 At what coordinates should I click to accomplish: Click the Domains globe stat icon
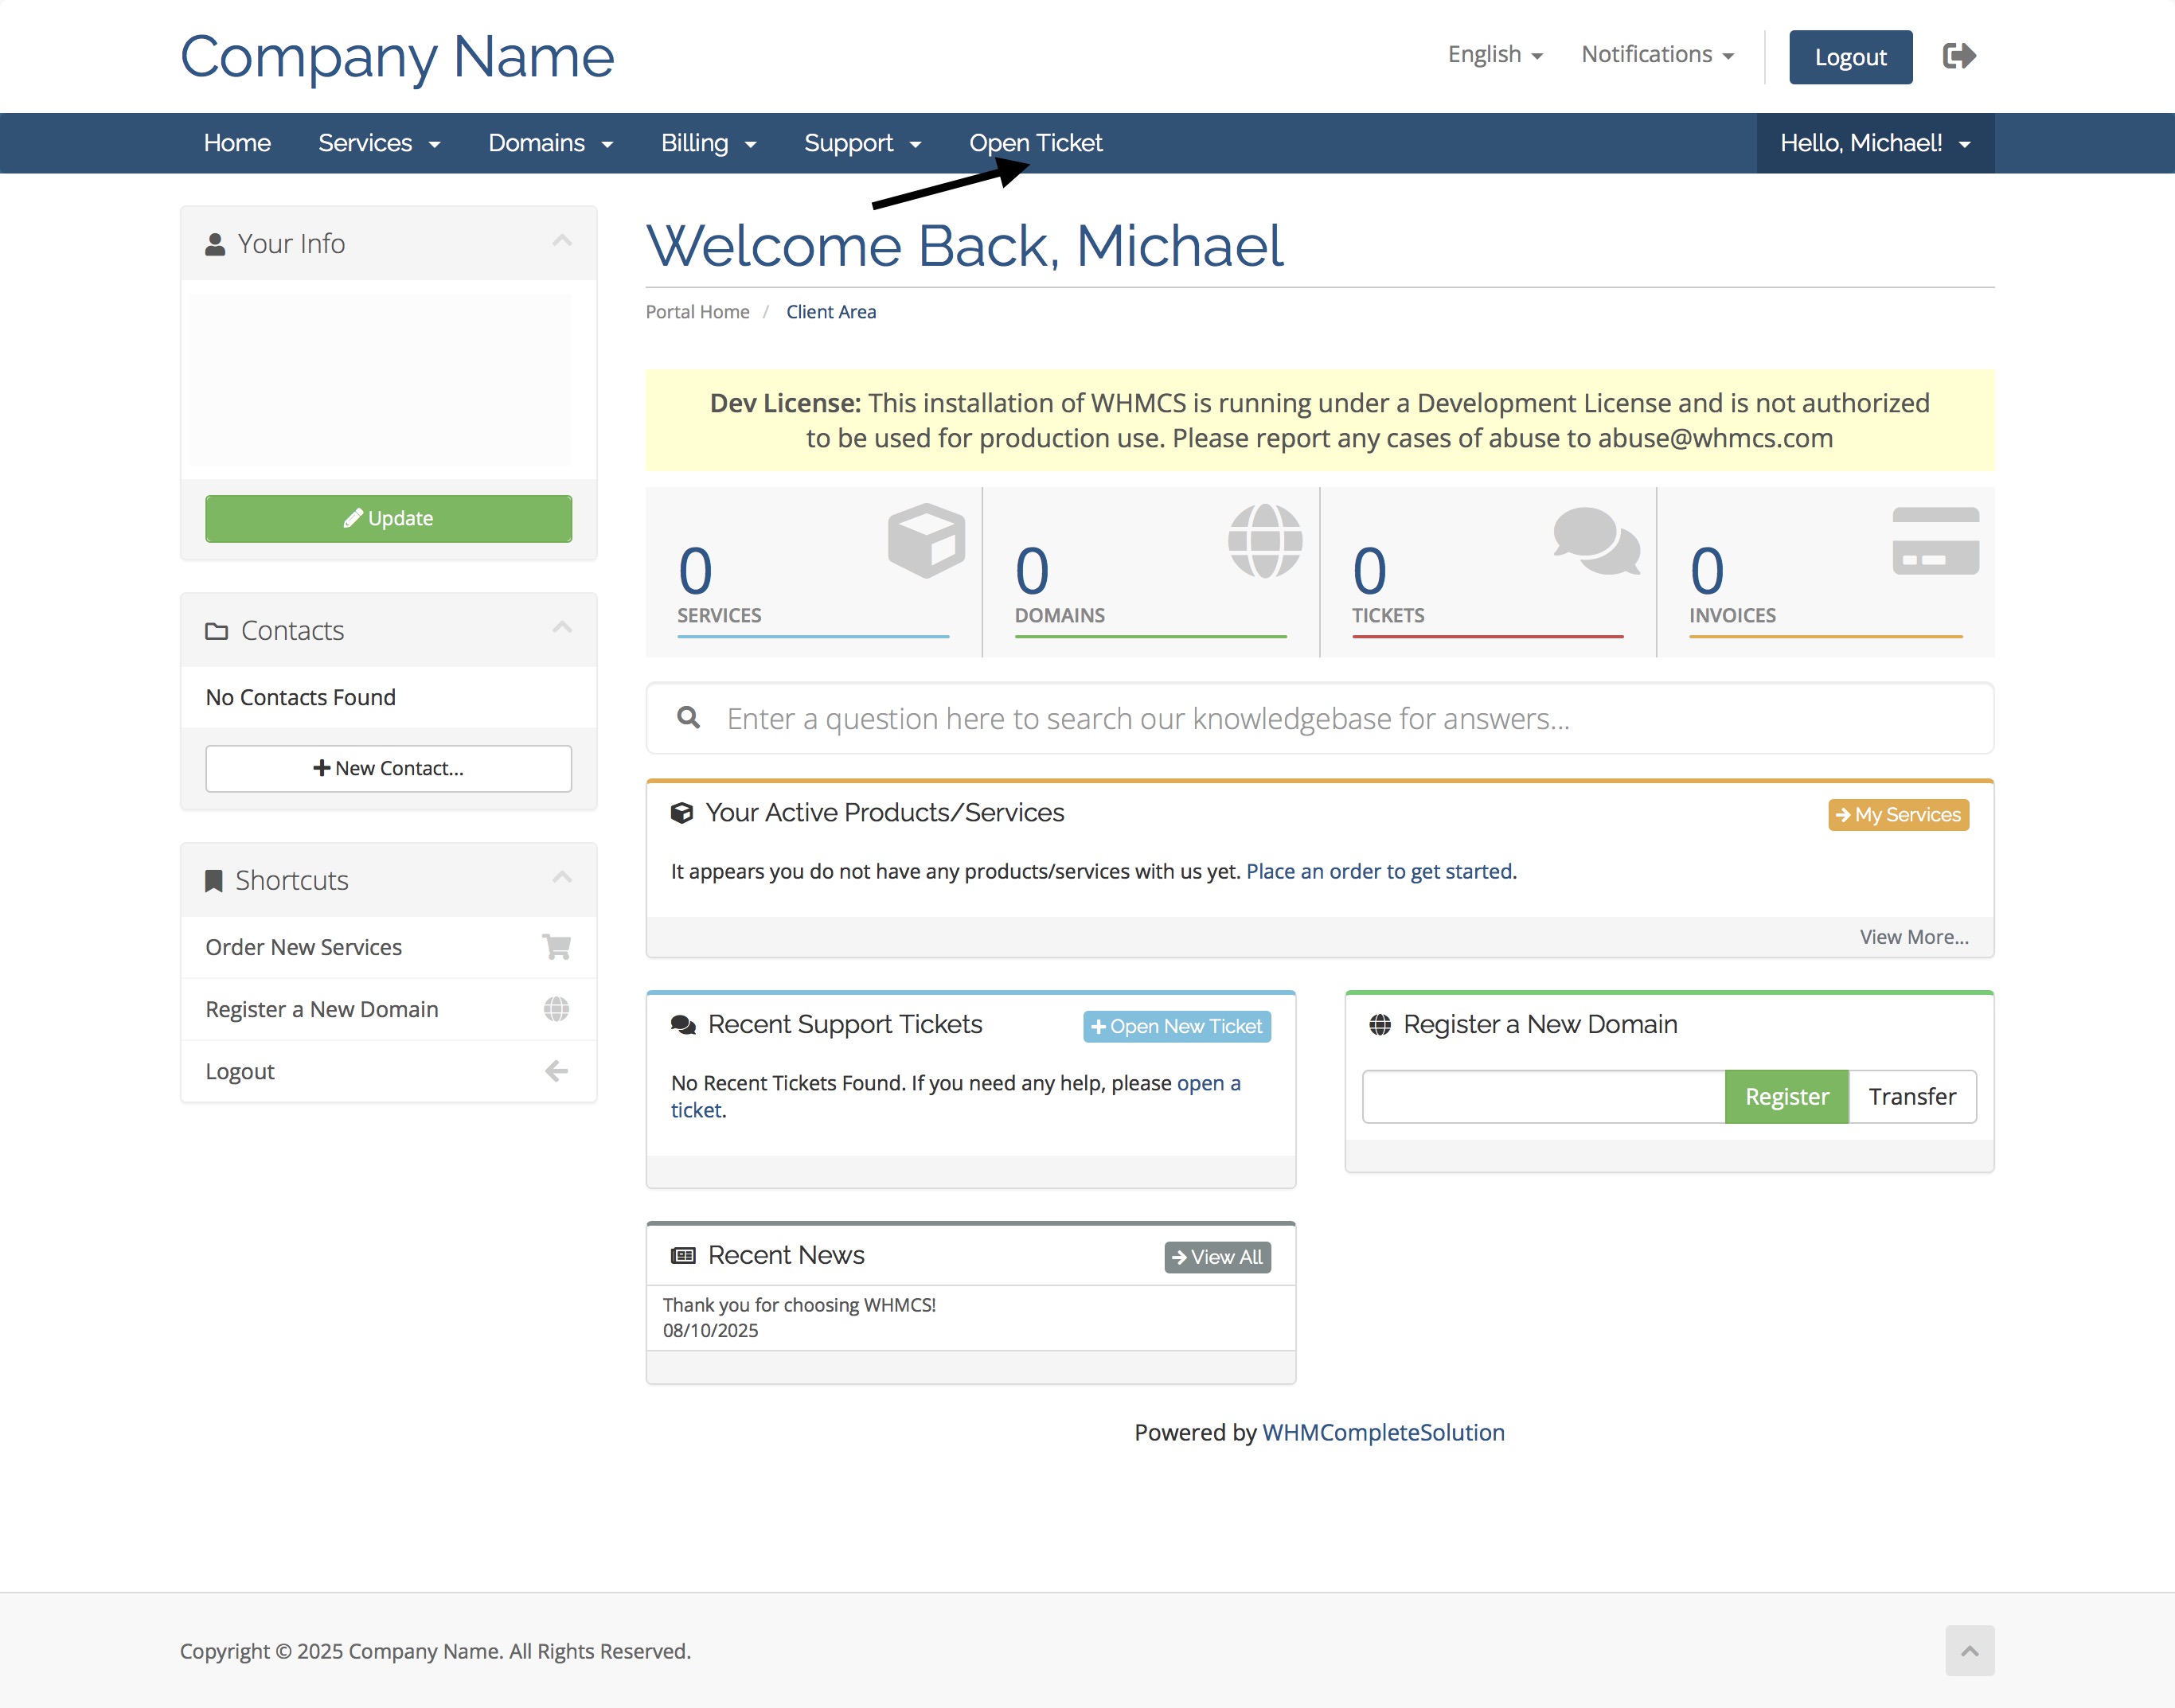tap(1264, 540)
